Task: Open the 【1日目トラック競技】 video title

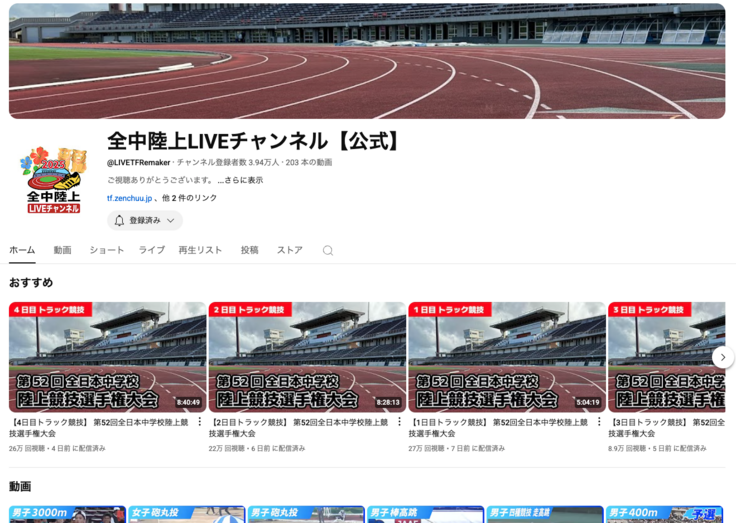Action: [x=498, y=428]
